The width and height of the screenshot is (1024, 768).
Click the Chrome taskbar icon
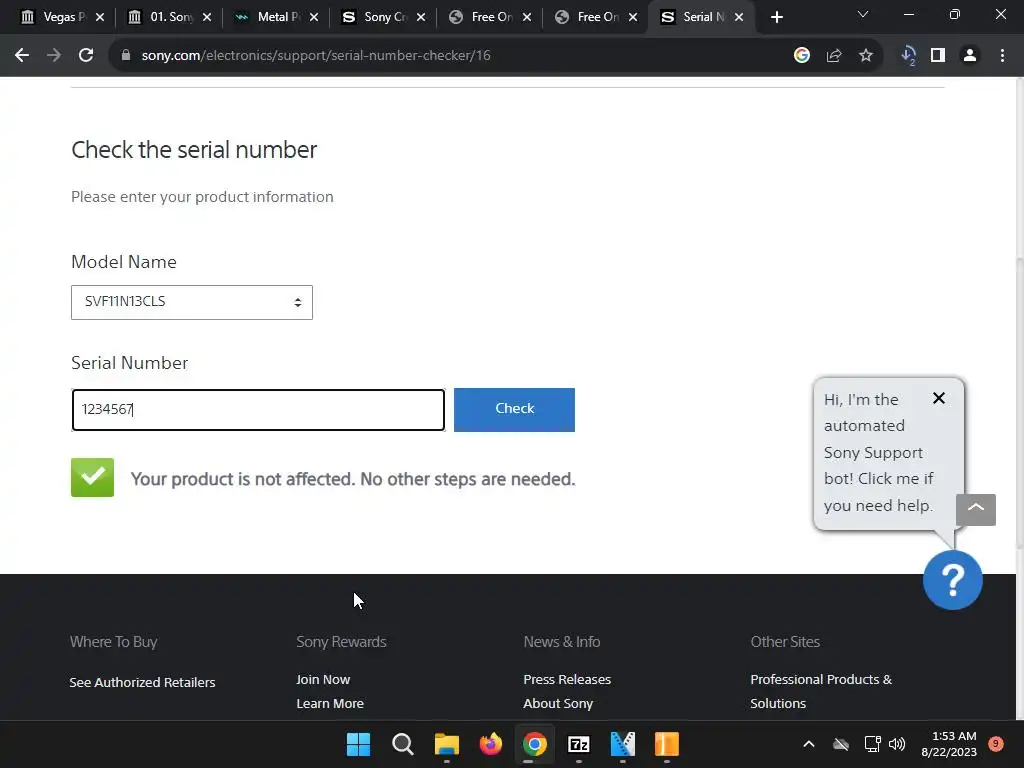(x=534, y=744)
